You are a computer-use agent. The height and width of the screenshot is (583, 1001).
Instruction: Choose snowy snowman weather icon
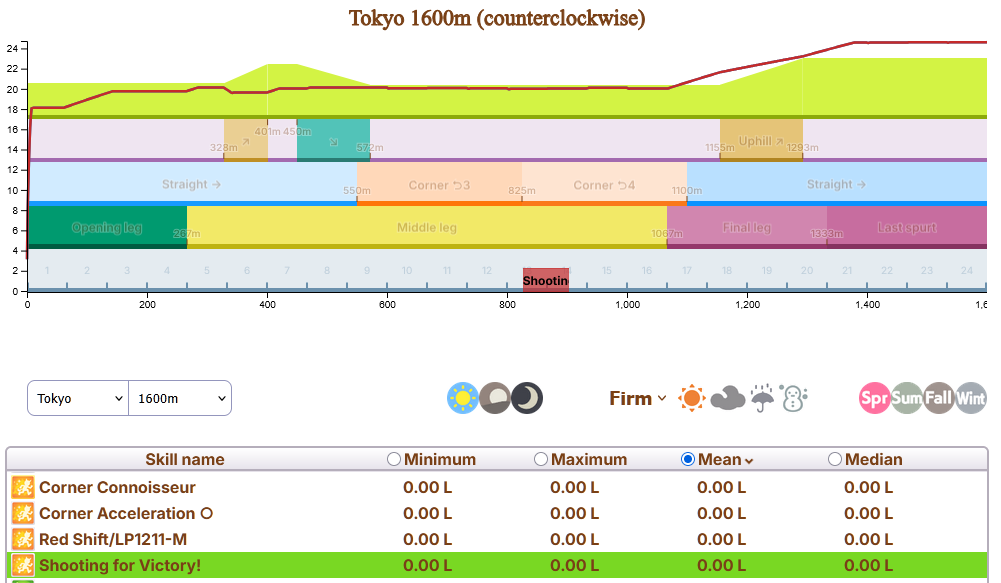tap(794, 398)
